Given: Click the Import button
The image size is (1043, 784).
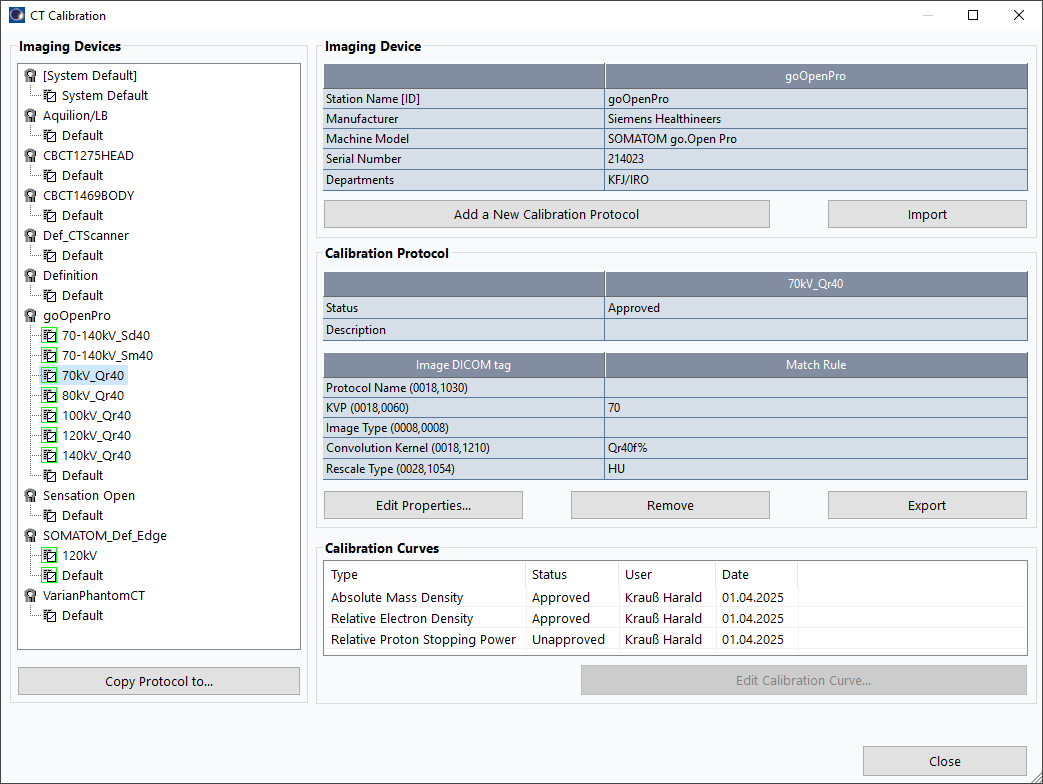Looking at the screenshot, I should (x=927, y=214).
